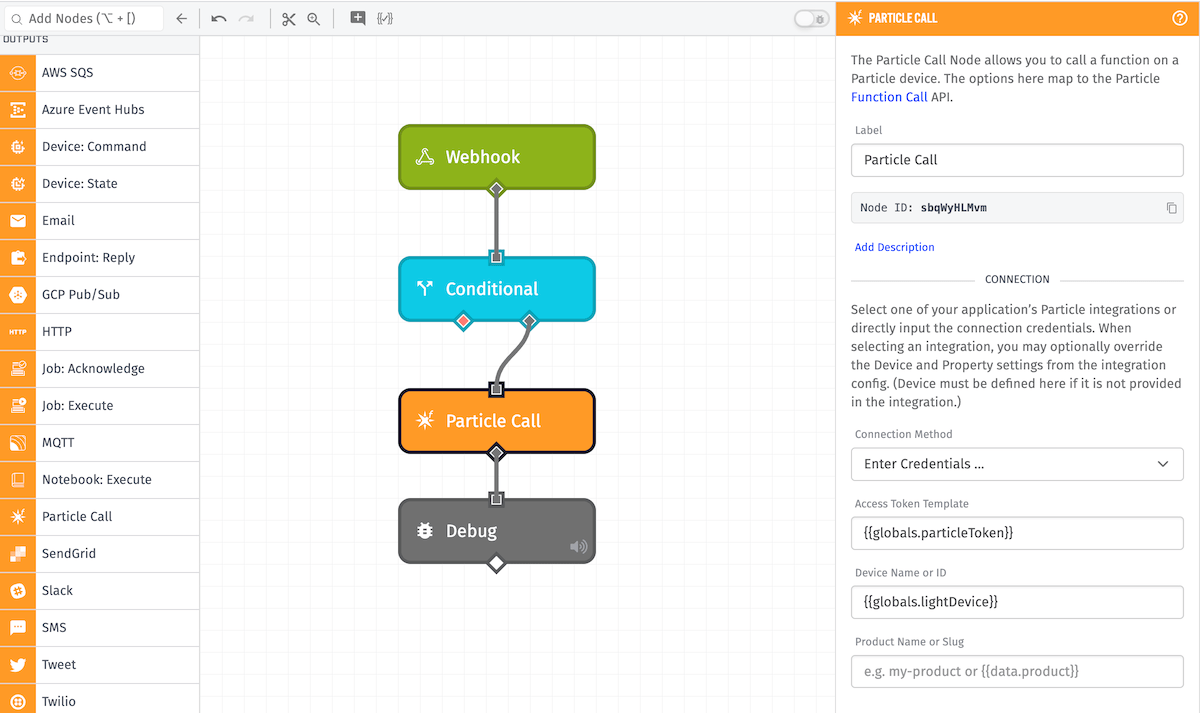This screenshot has height=713, width=1200.
Task: Edit the Device Name or ID field
Action: tap(1017, 602)
